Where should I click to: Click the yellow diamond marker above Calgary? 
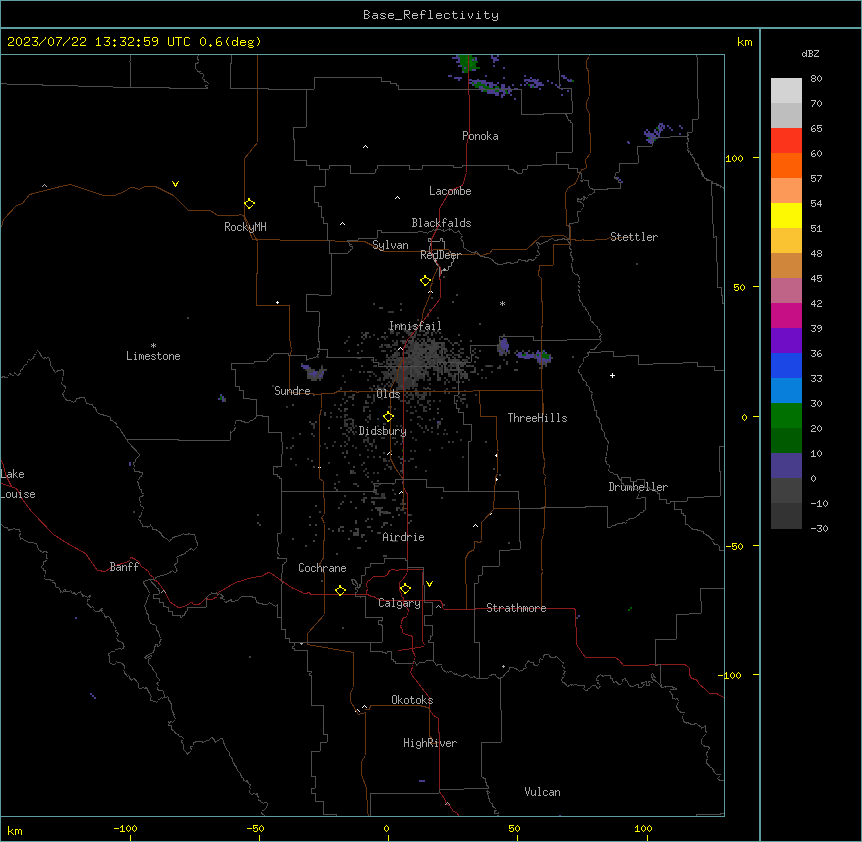pos(405,589)
